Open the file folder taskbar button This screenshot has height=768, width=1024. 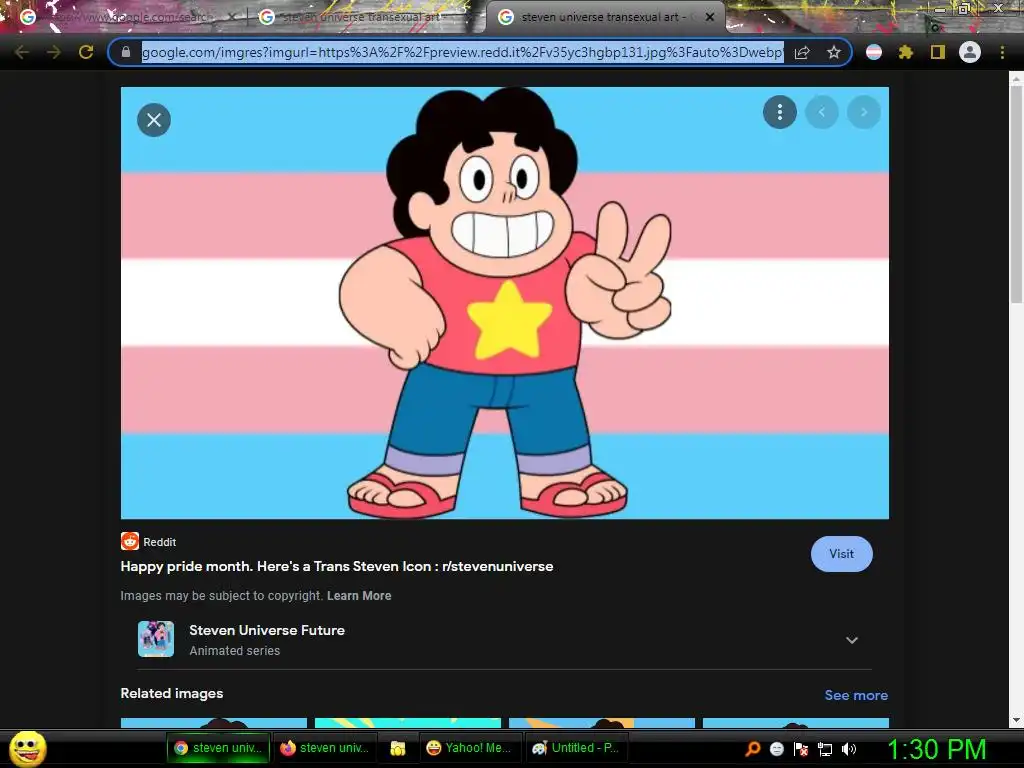pyautogui.click(x=398, y=748)
